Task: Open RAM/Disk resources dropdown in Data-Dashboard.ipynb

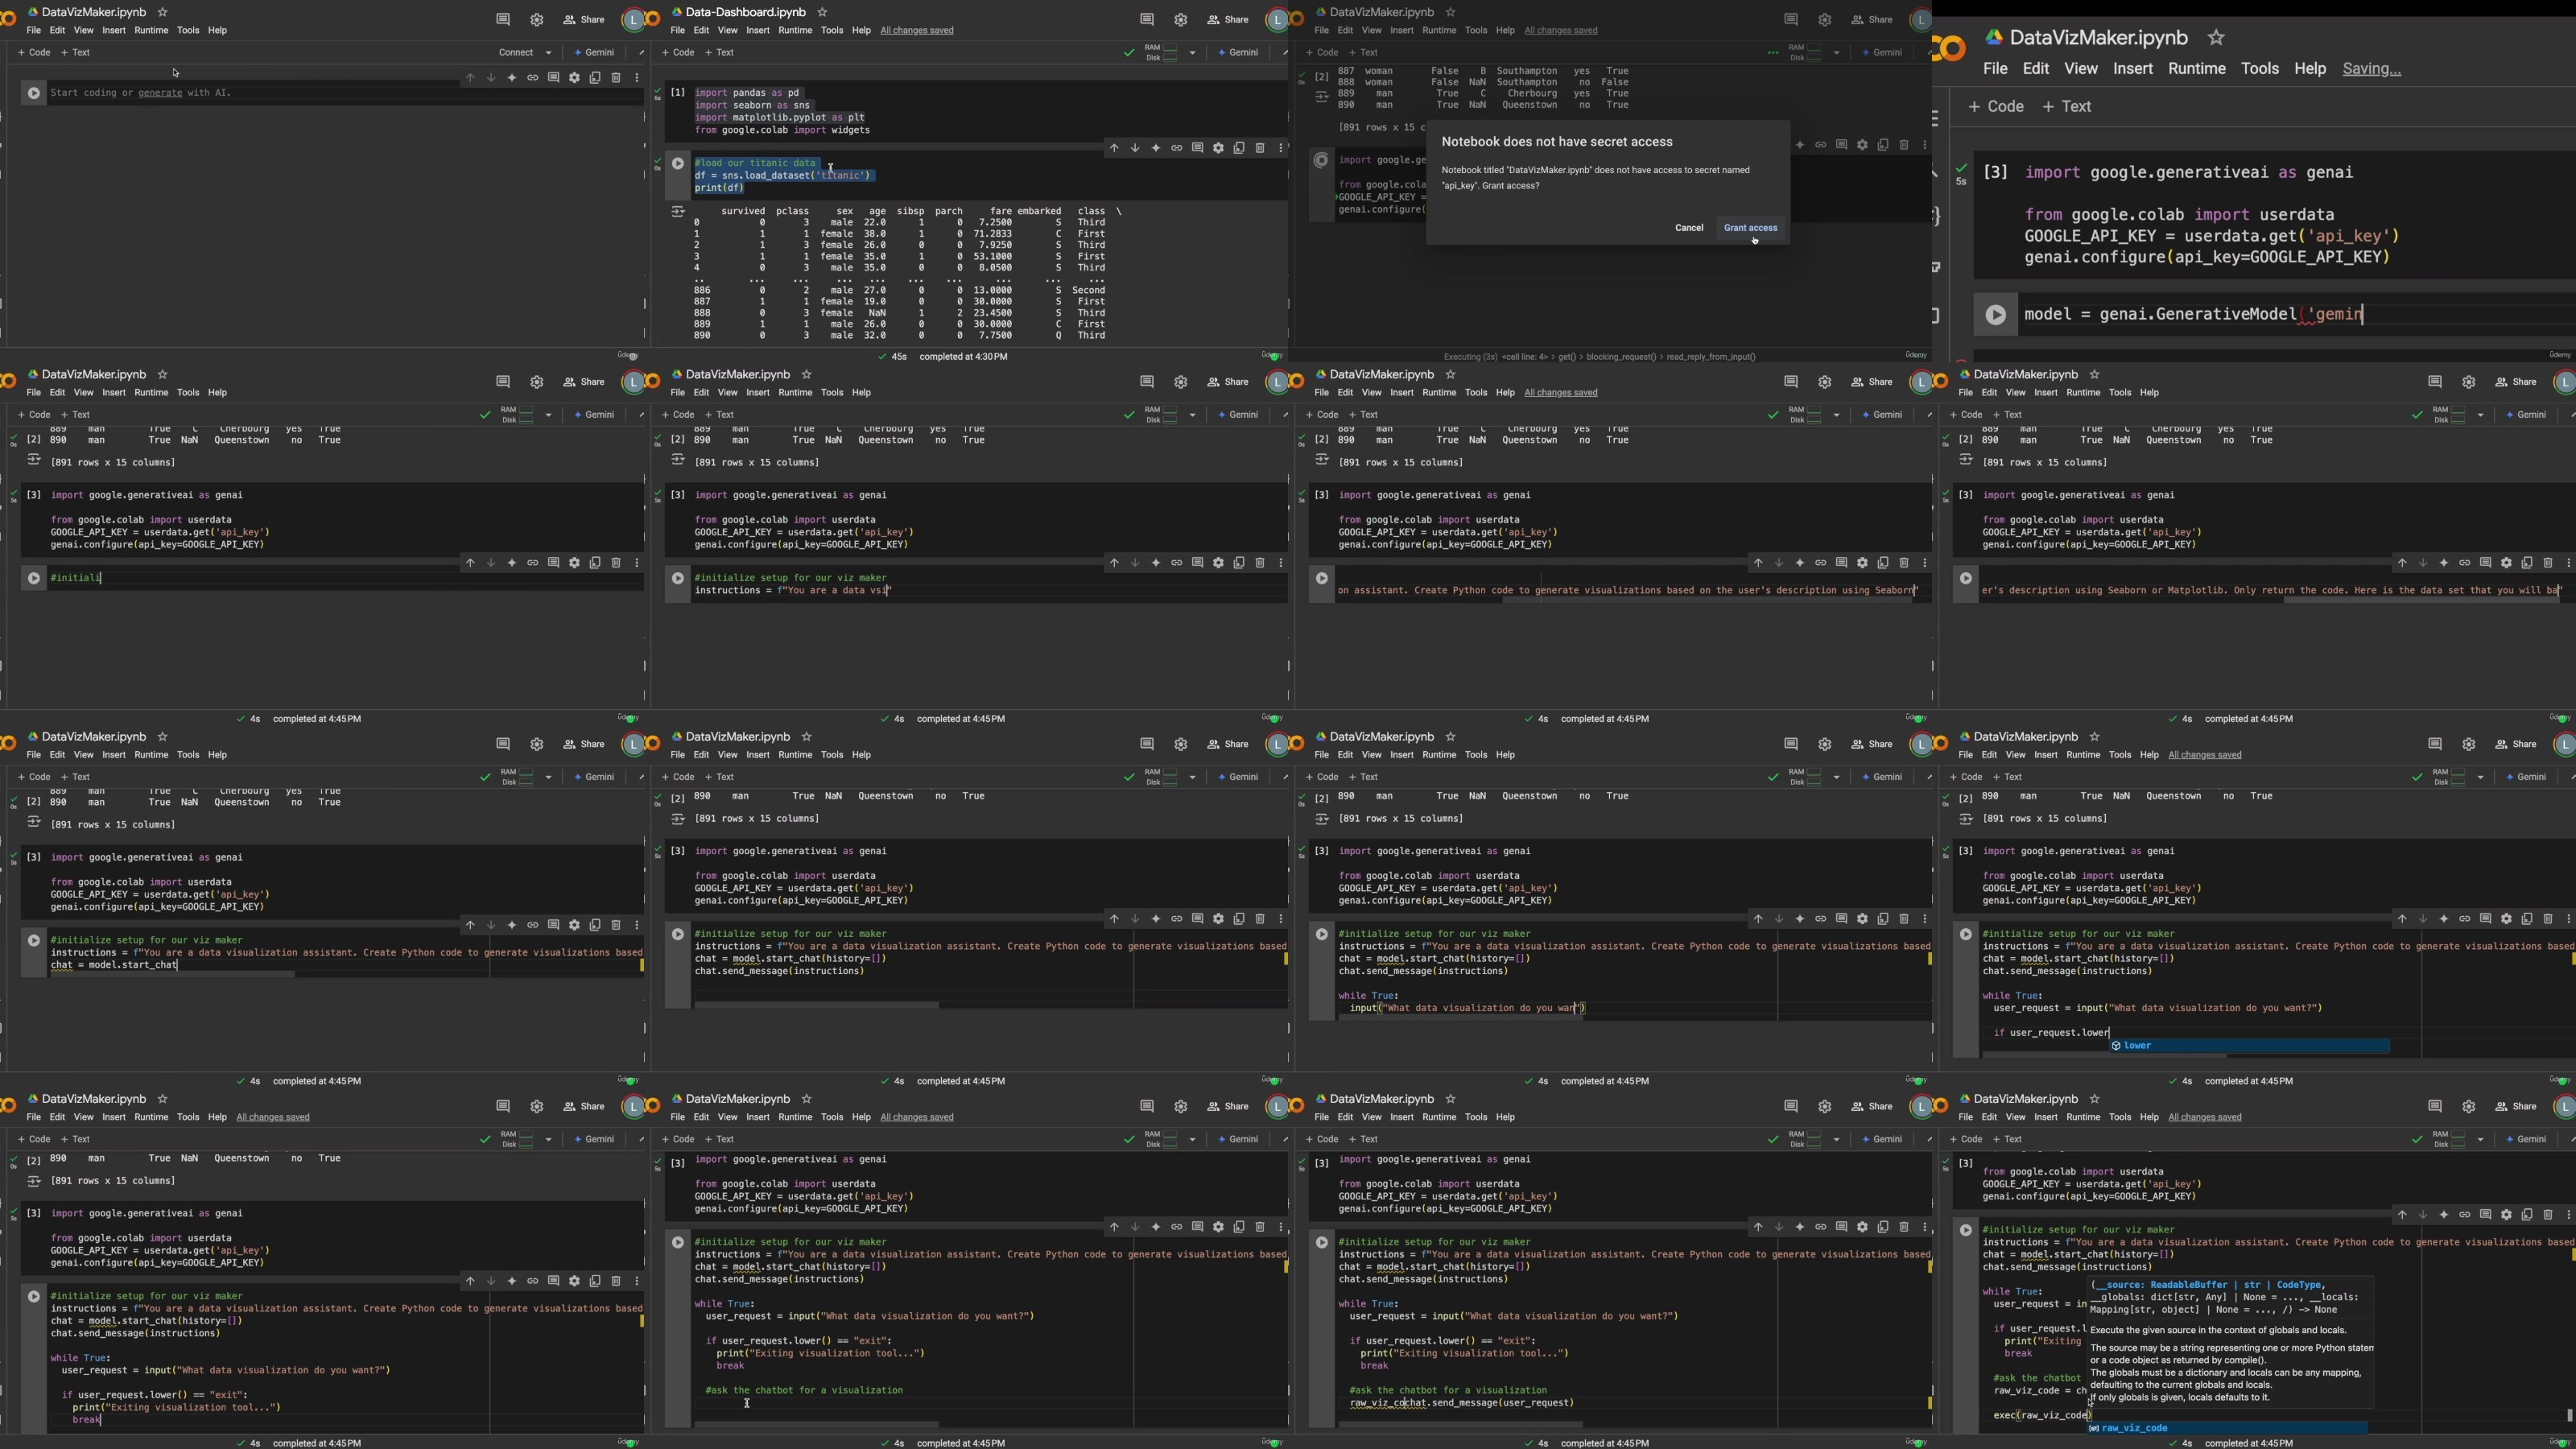Action: (x=1192, y=52)
